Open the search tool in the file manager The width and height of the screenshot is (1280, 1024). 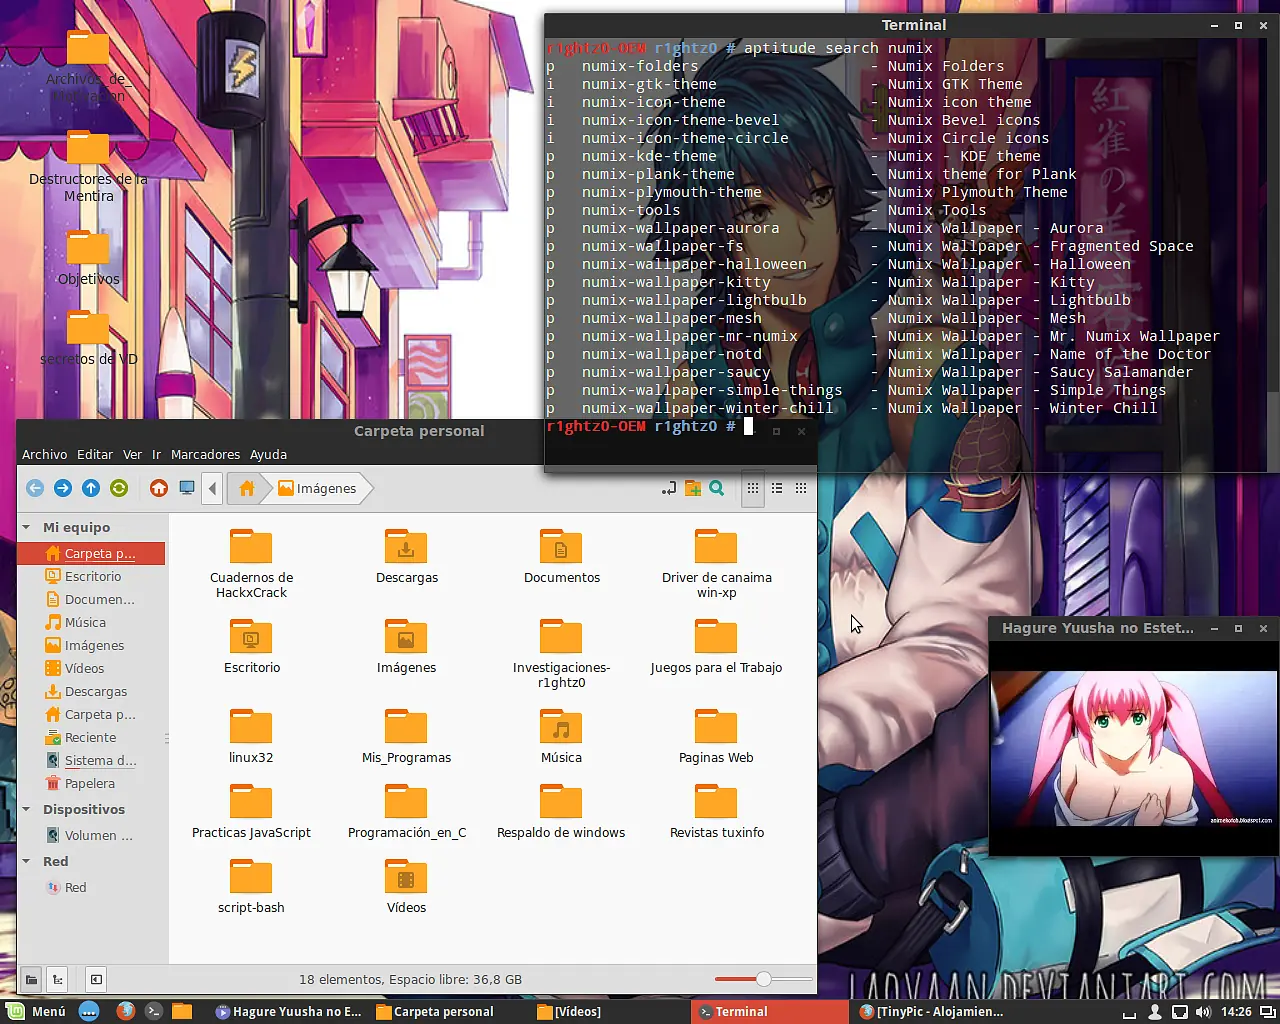pyautogui.click(x=717, y=488)
